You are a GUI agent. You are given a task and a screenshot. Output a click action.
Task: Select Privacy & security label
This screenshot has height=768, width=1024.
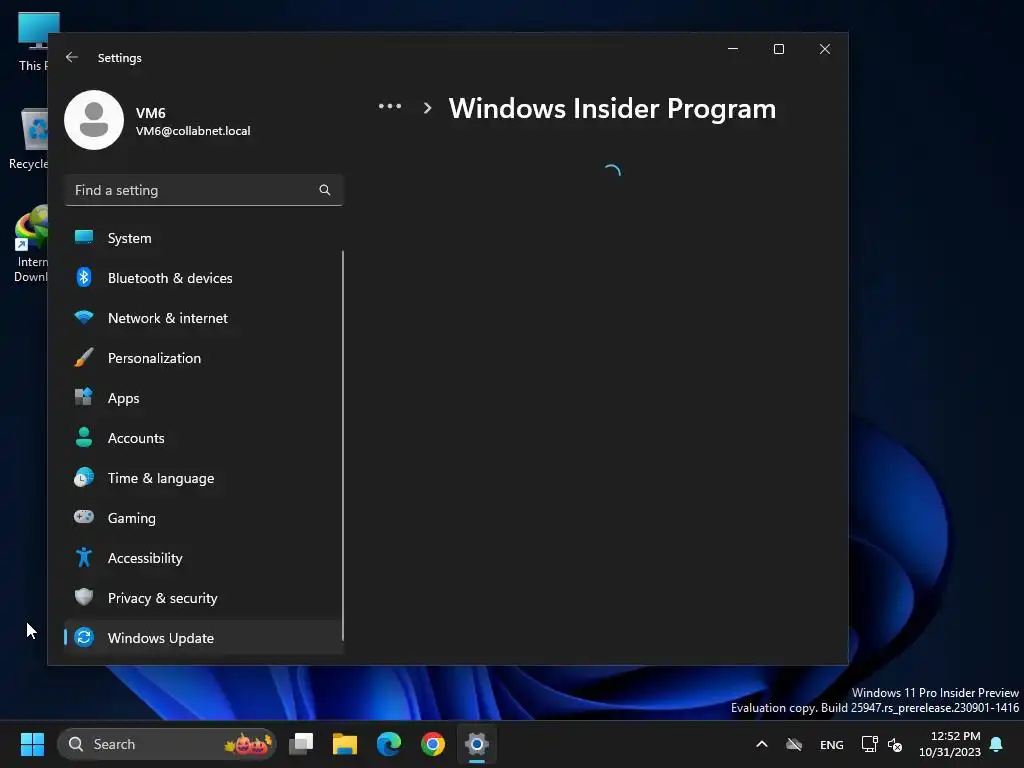pyautogui.click(x=163, y=598)
